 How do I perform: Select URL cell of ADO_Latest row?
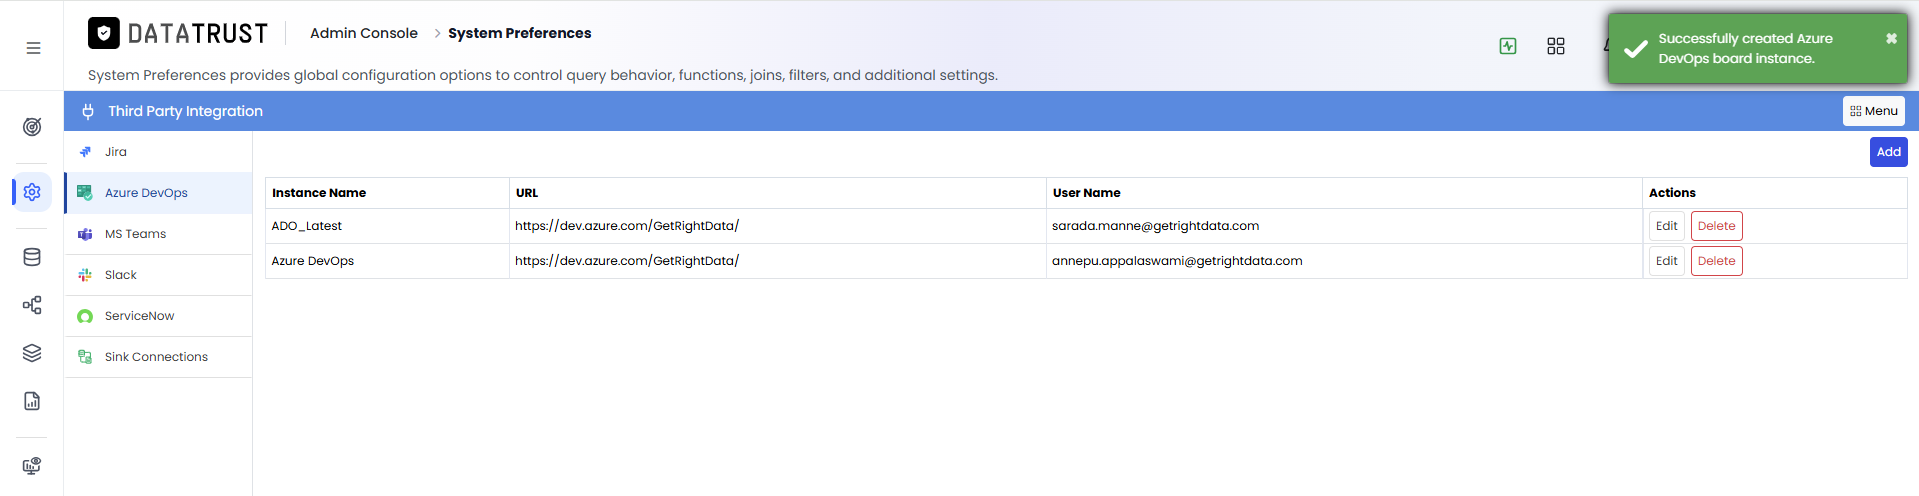(777, 226)
